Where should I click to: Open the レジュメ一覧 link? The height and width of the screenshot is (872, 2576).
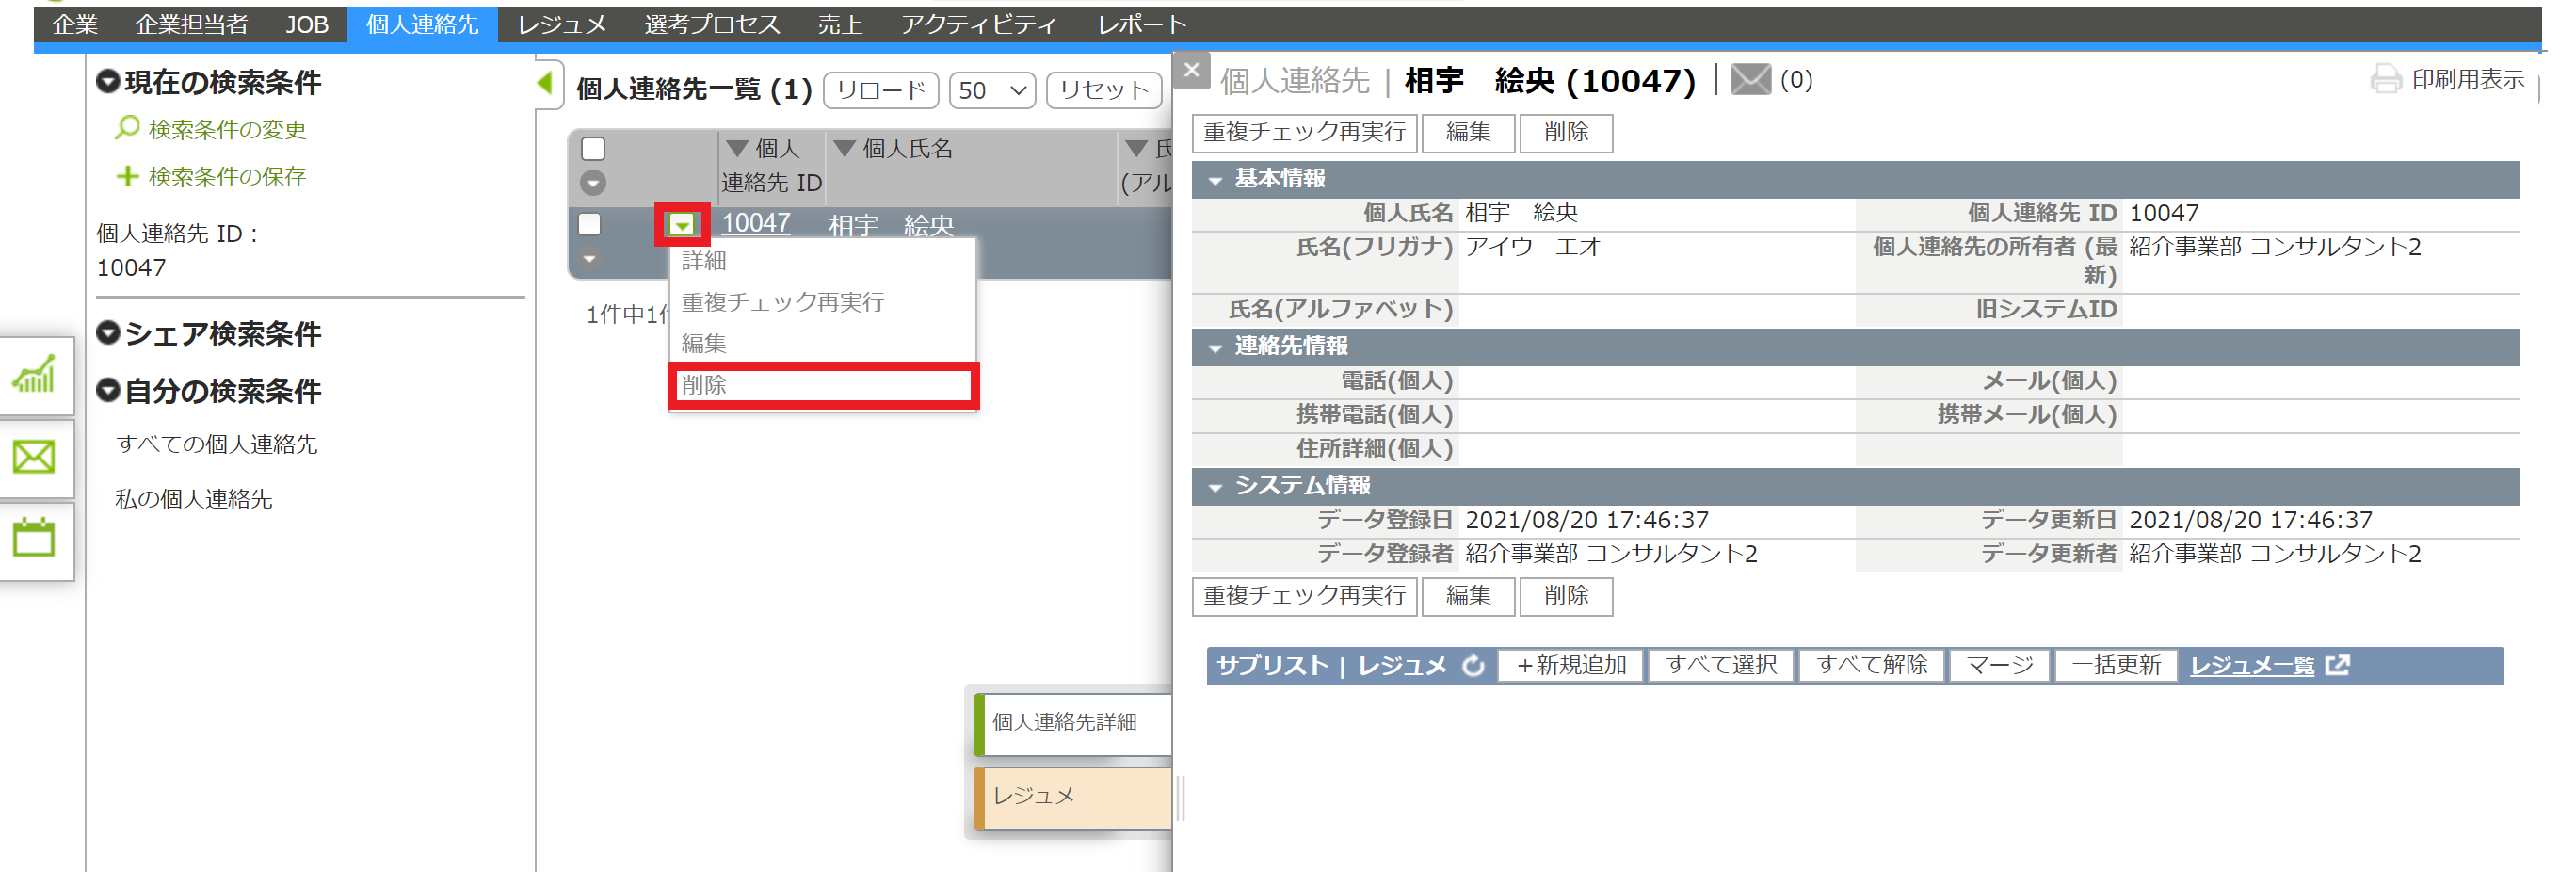[x=2251, y=666]
